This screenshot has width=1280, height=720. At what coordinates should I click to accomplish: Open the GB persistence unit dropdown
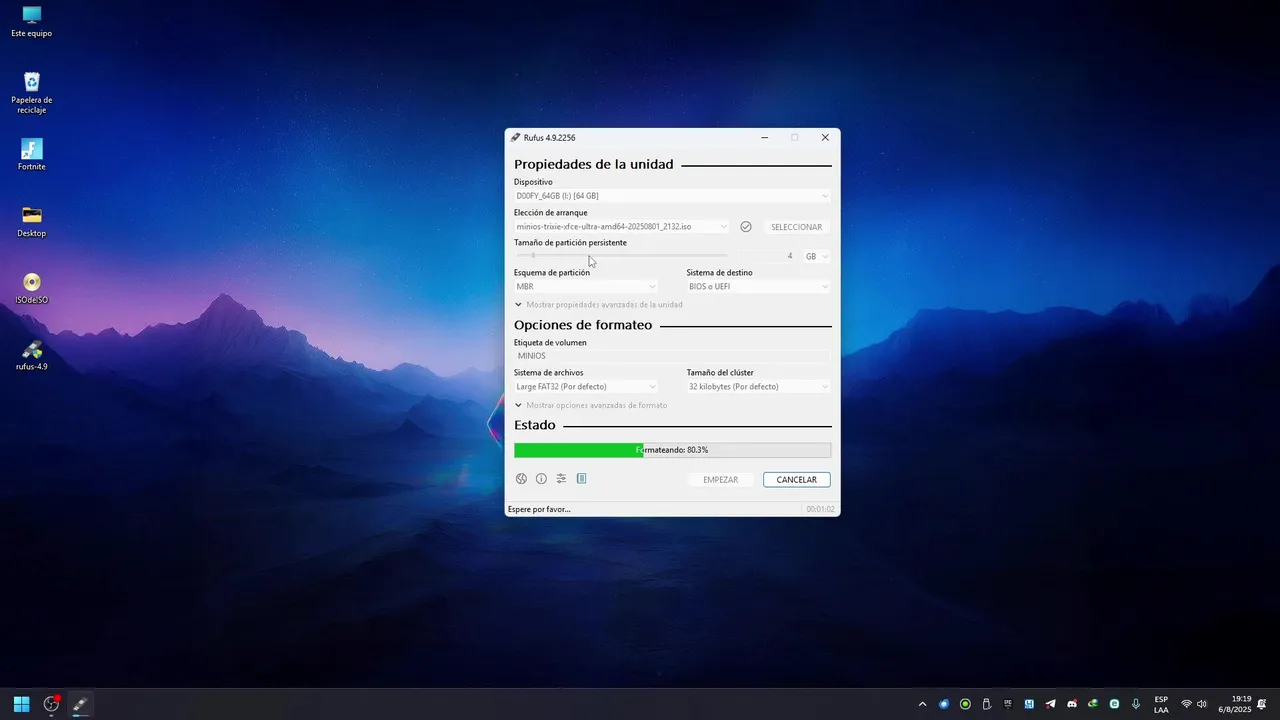coord(817,256)
